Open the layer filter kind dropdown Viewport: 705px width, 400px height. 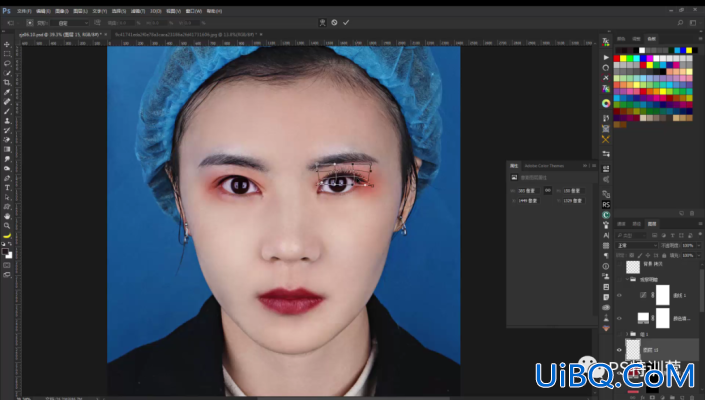(631, 235)
